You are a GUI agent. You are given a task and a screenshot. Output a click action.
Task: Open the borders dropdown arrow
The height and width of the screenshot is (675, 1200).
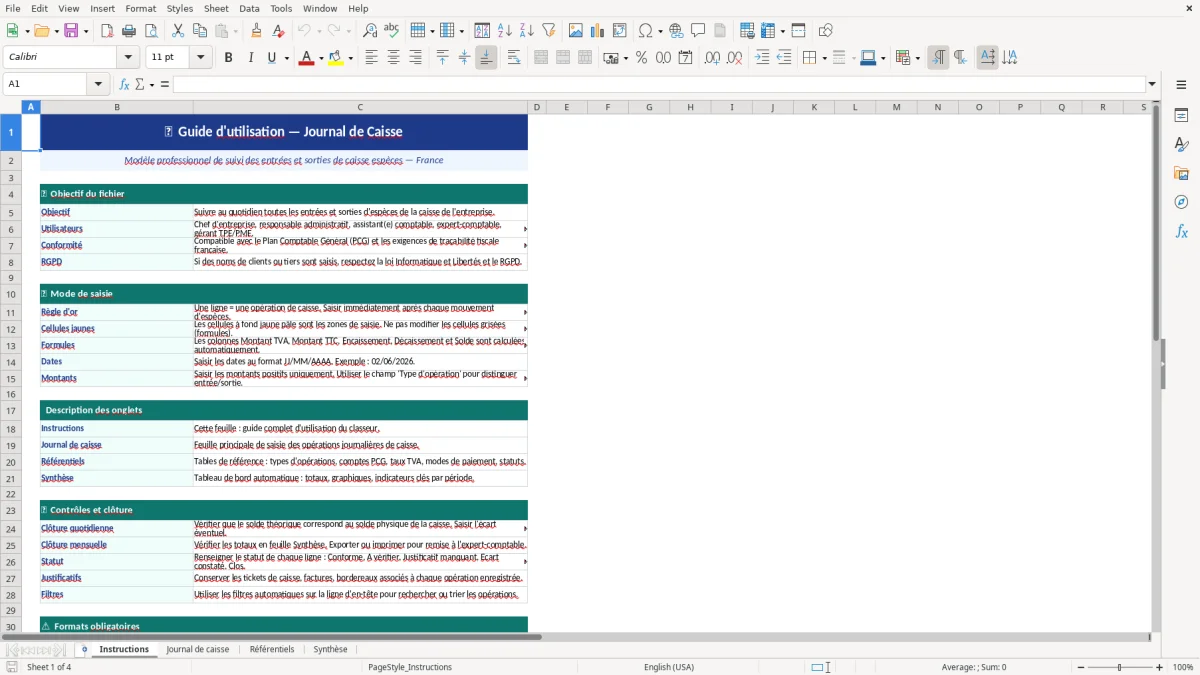click(x=823, y=58)
